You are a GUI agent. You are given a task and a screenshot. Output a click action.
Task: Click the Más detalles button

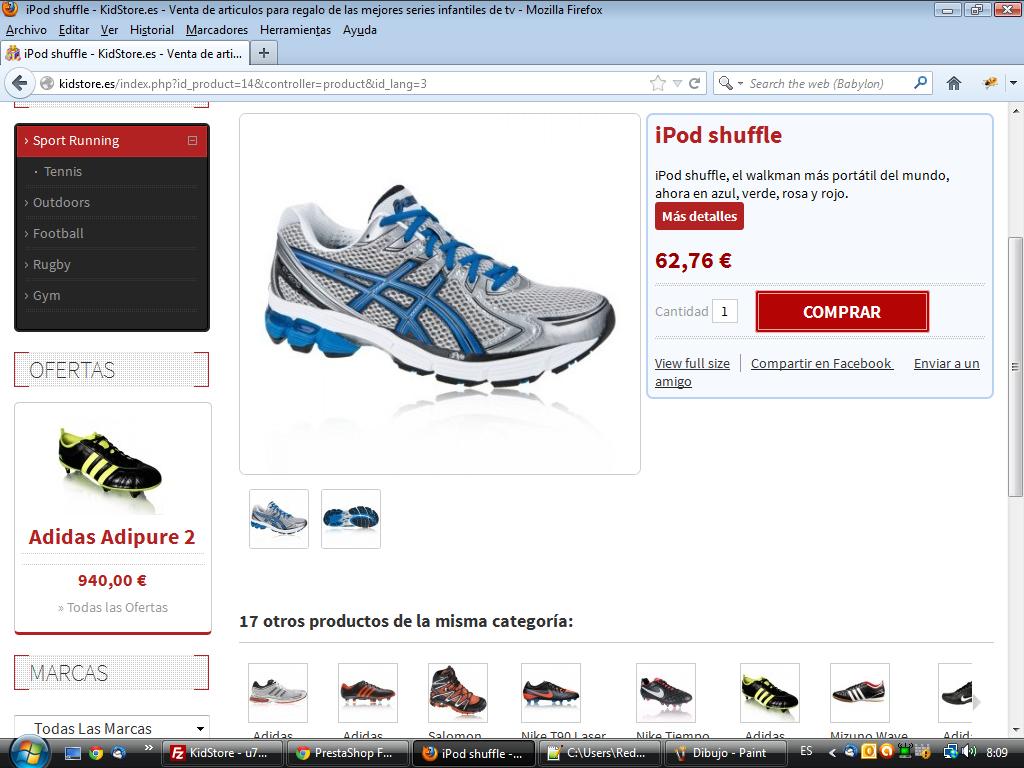pos(699,216)
